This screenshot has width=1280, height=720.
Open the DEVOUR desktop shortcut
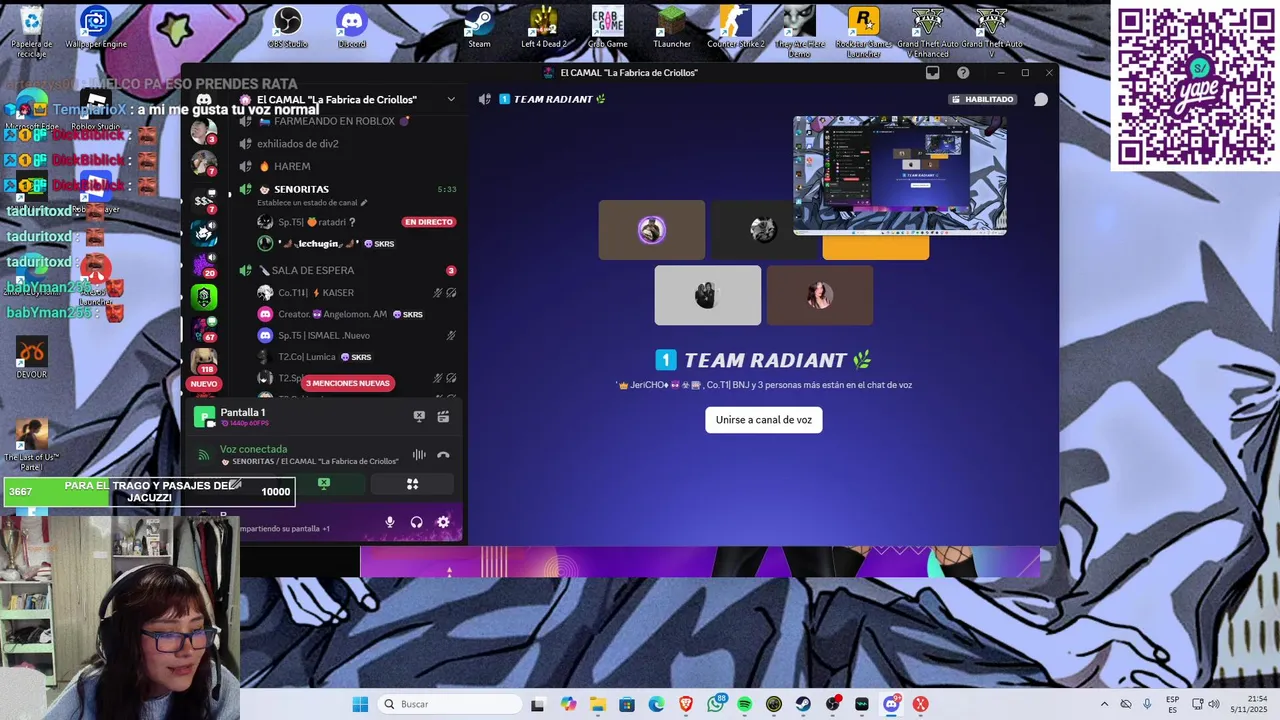32,358
